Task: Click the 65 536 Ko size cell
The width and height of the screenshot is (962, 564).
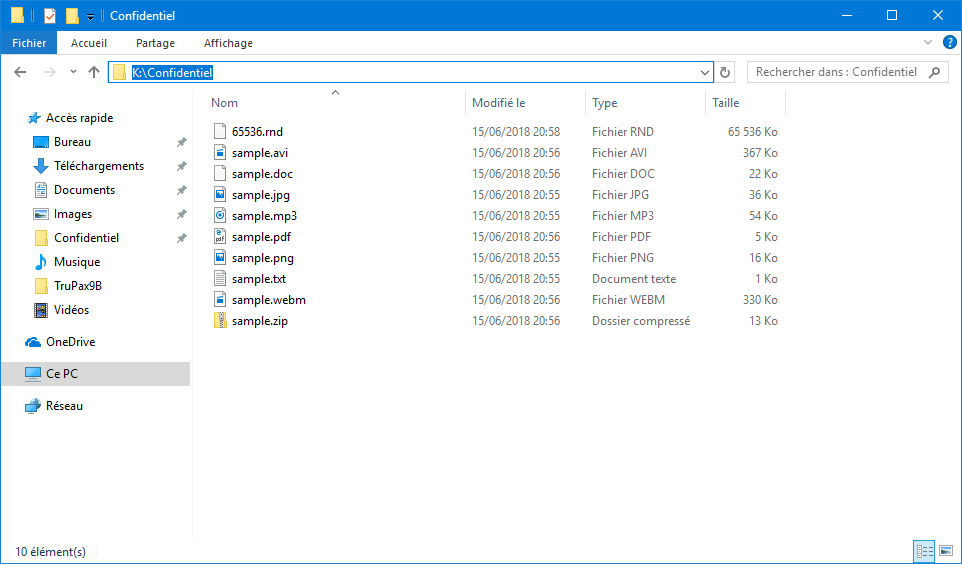Action: 753,131
